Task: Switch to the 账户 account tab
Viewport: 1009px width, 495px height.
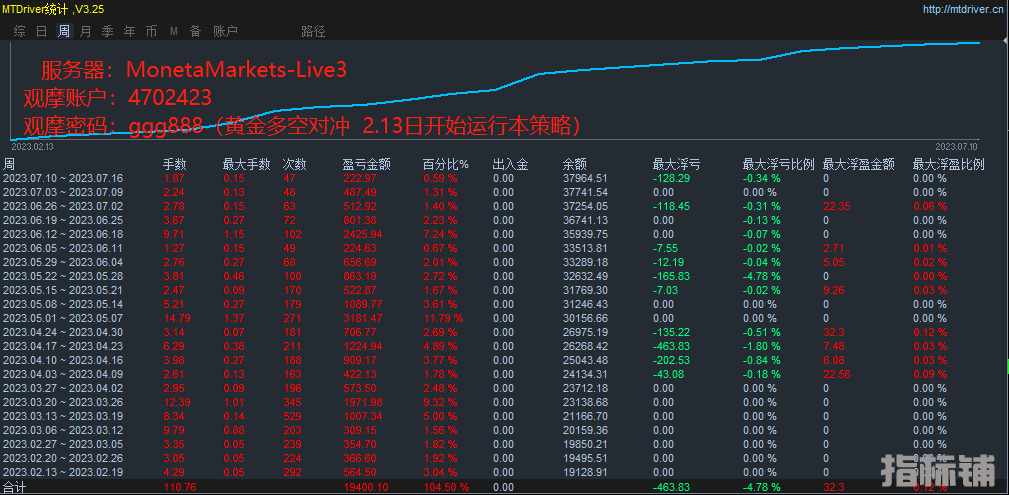Action: 225,31
